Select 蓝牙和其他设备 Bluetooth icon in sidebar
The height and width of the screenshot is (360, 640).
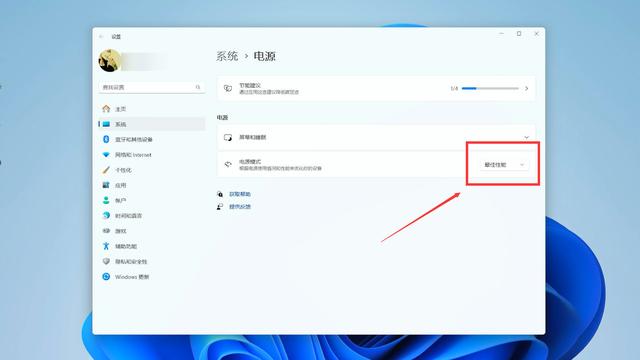click(x=106, y=139)
